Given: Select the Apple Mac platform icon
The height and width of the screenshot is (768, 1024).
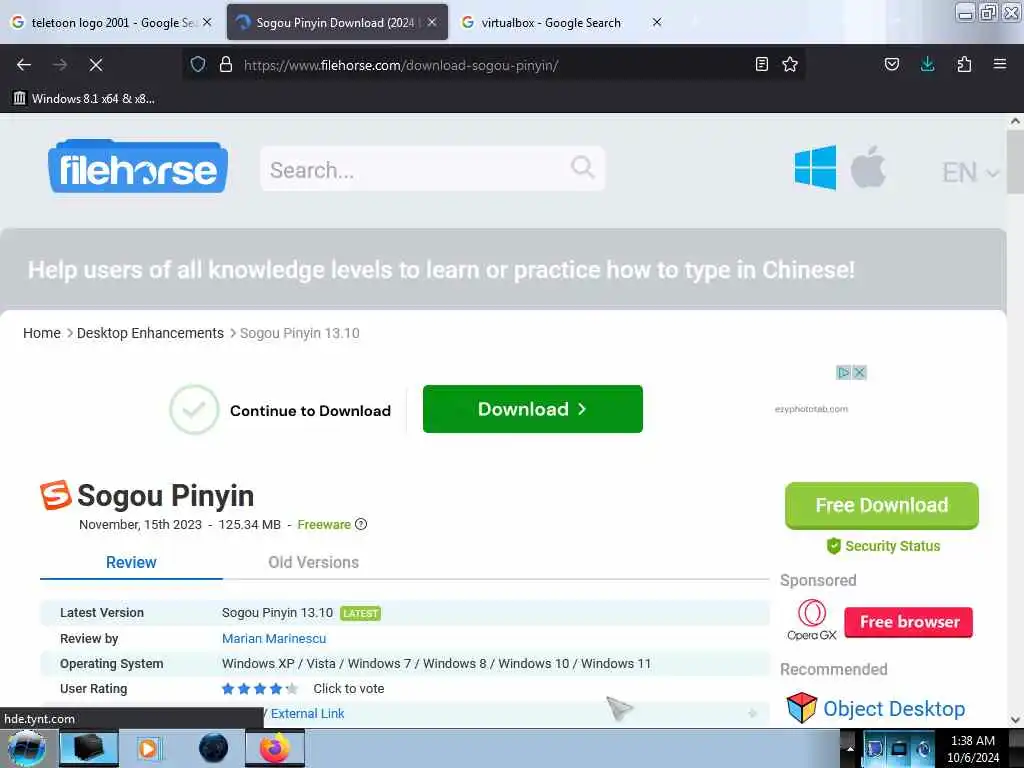Looking at the screenshot, I should pos(868,167).
